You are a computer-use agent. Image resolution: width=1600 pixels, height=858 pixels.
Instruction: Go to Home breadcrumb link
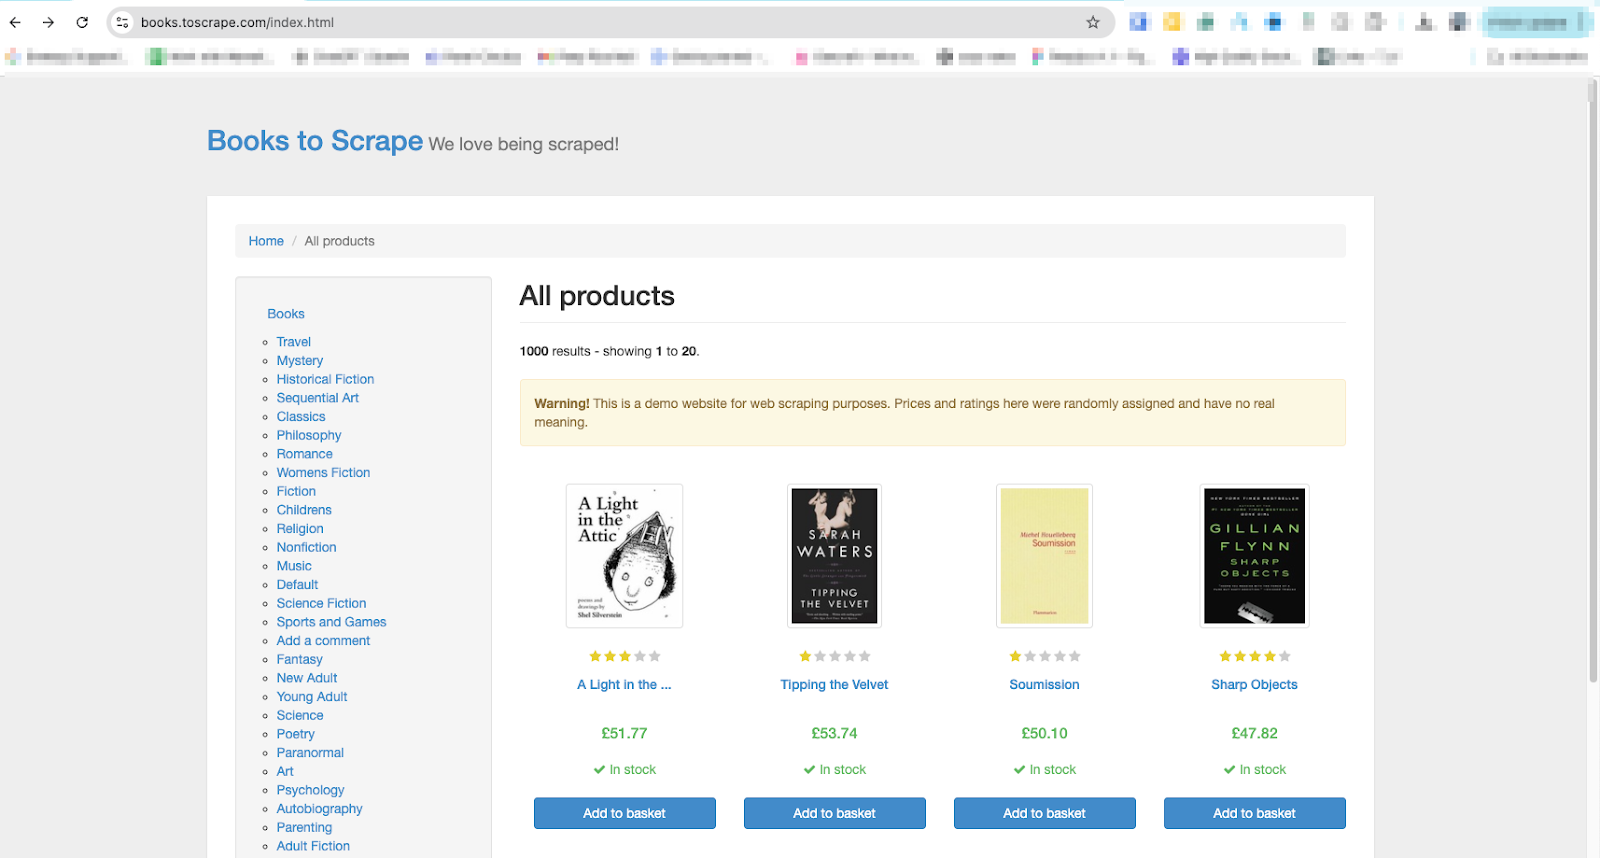266,241
